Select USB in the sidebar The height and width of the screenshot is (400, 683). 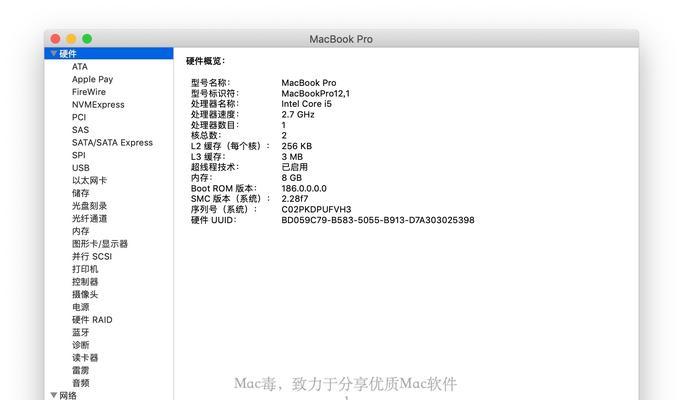81,168
